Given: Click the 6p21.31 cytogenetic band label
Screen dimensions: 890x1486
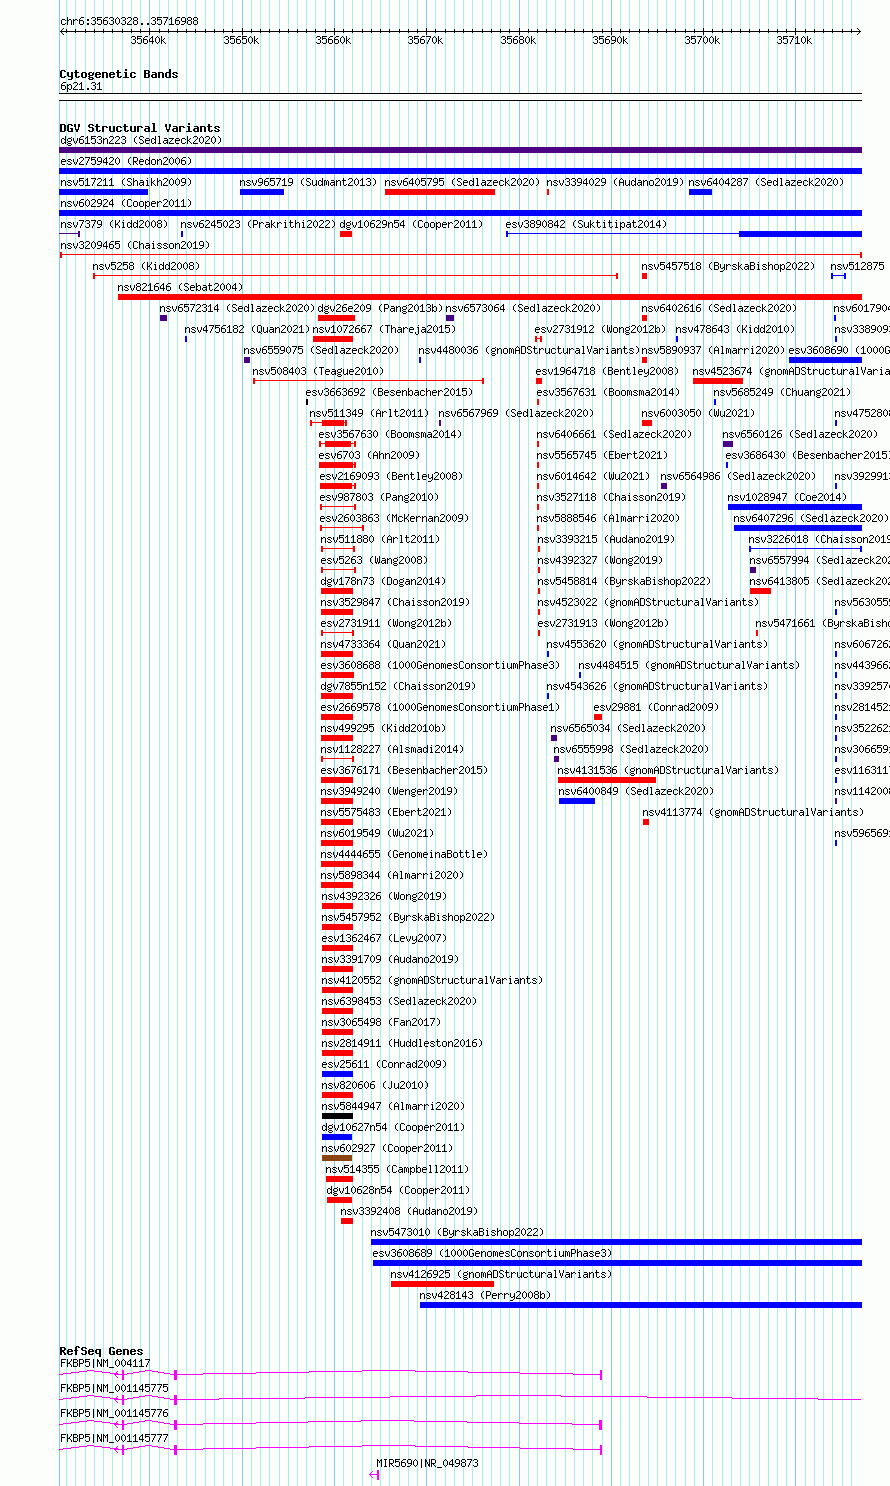Looking at the screenshot, I should pos(81,87).
